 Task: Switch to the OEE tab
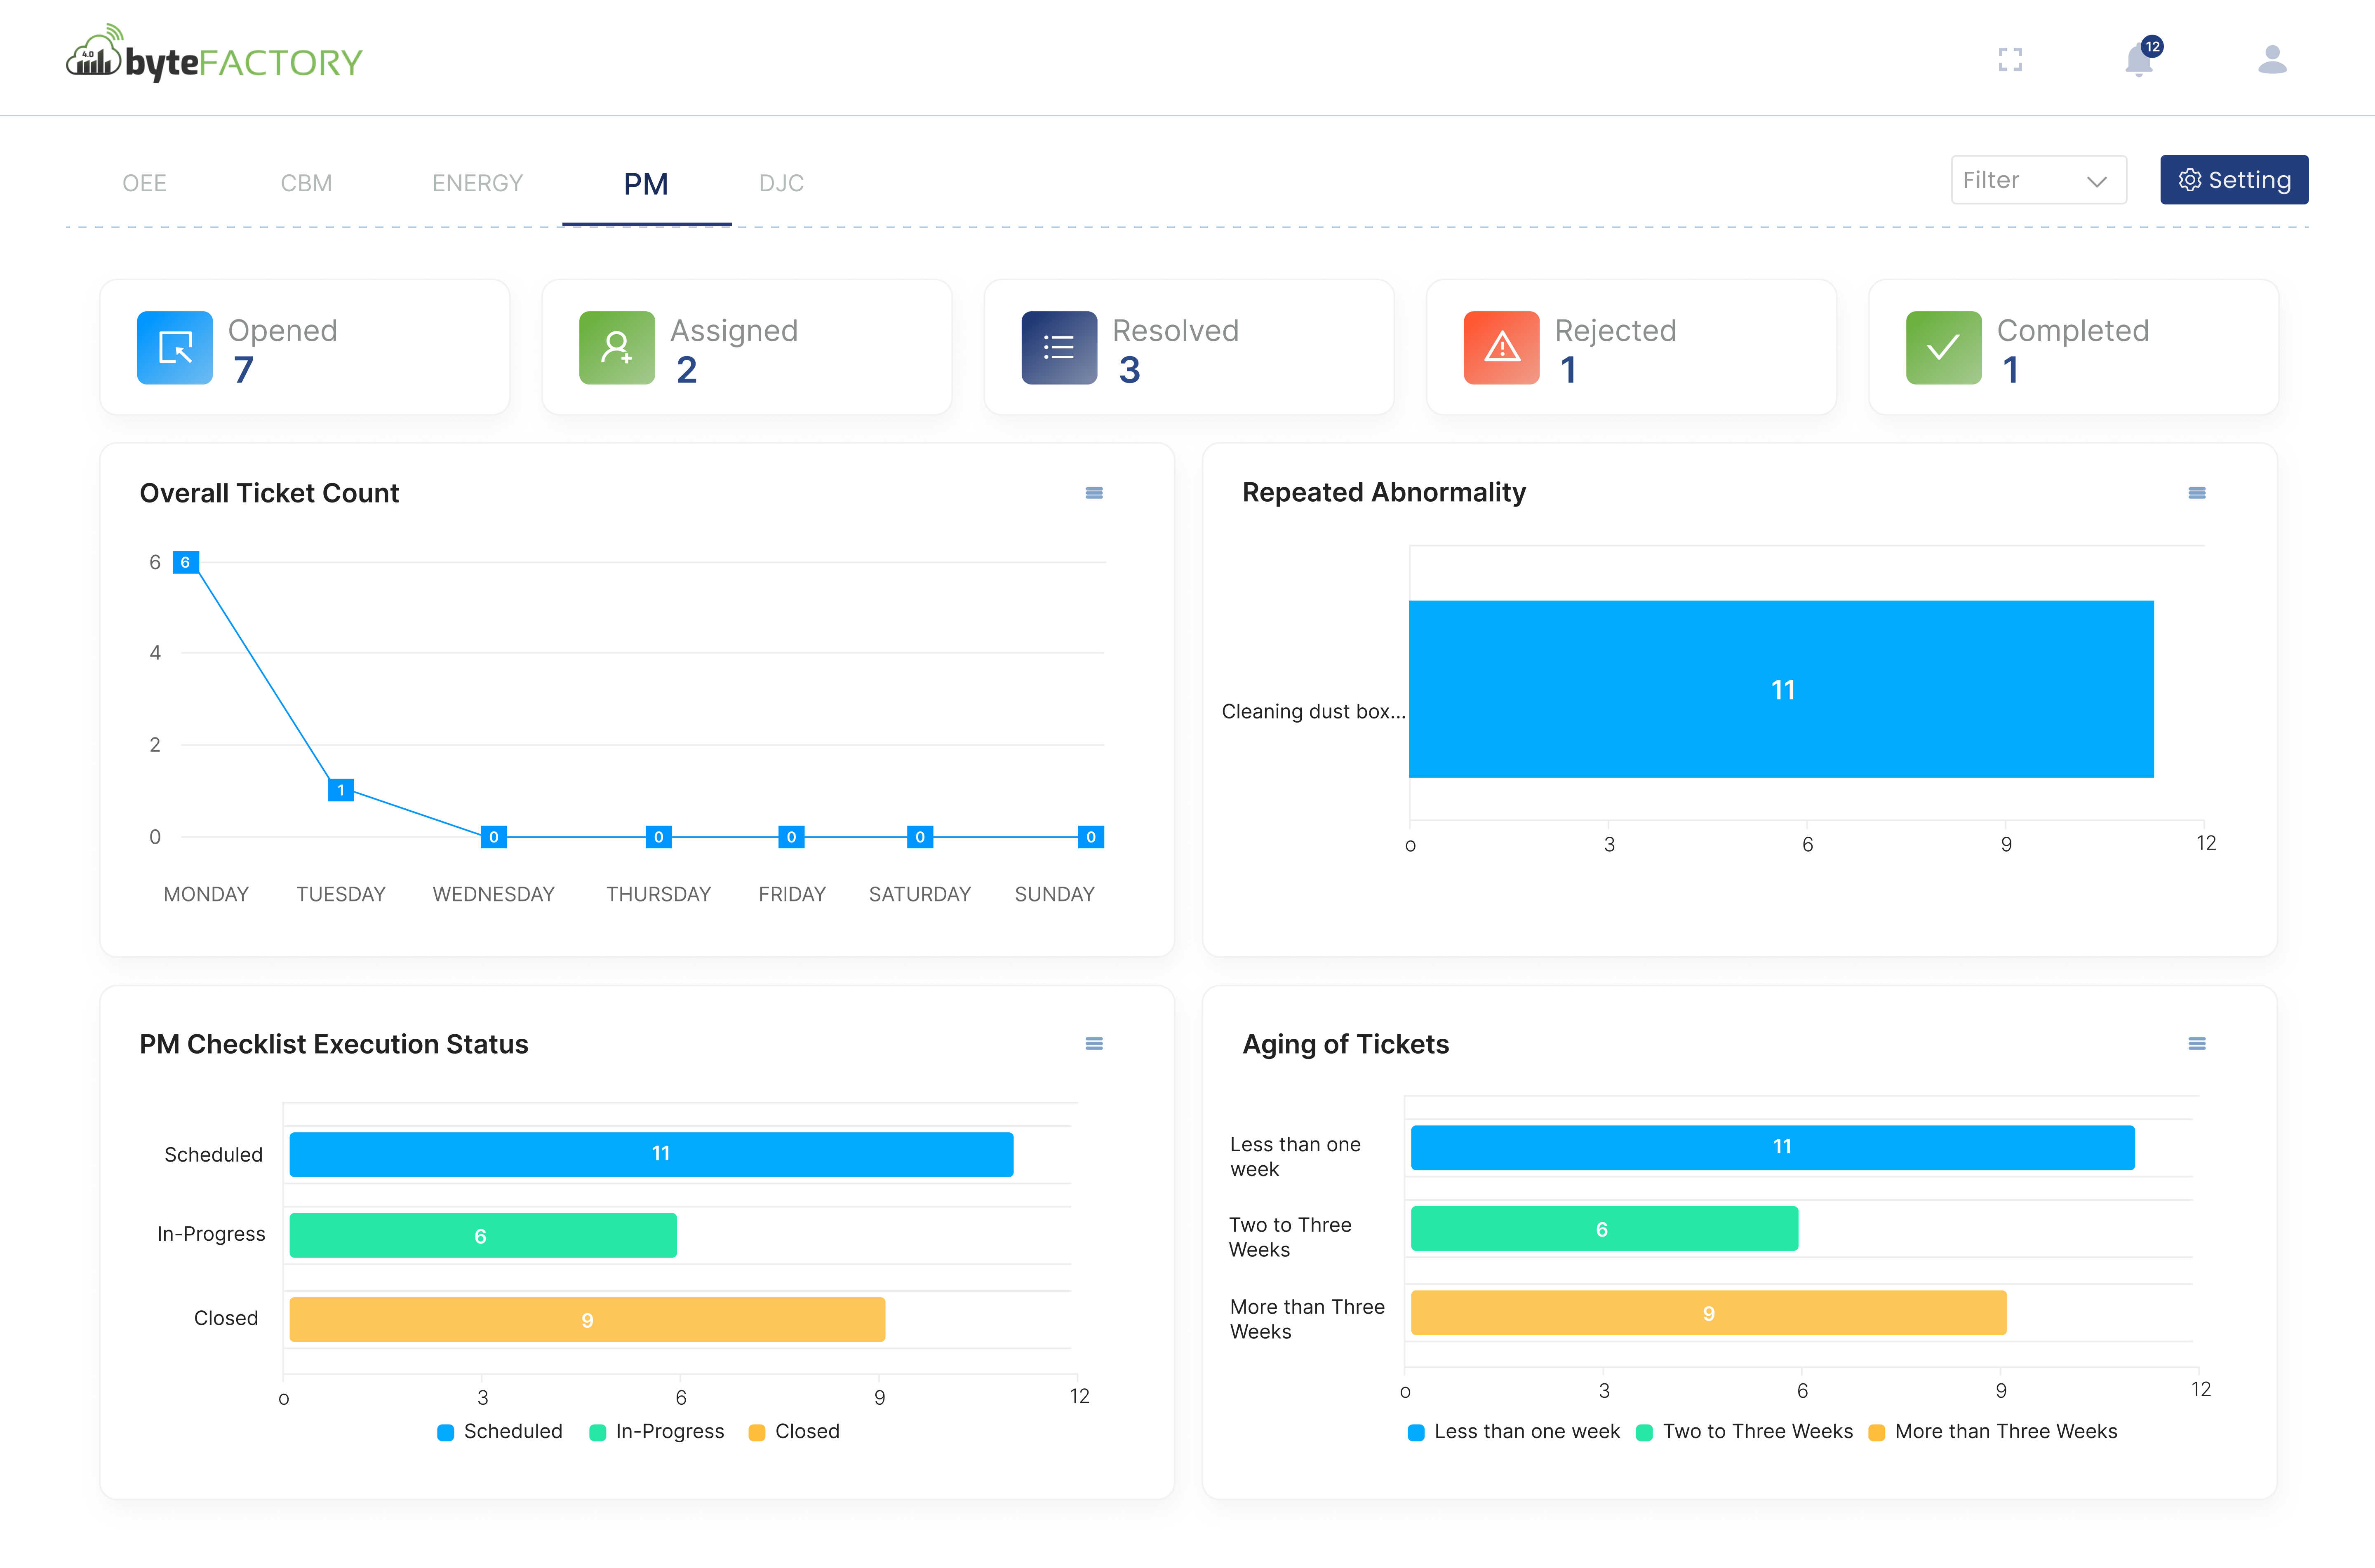click(x=144, y=183)
